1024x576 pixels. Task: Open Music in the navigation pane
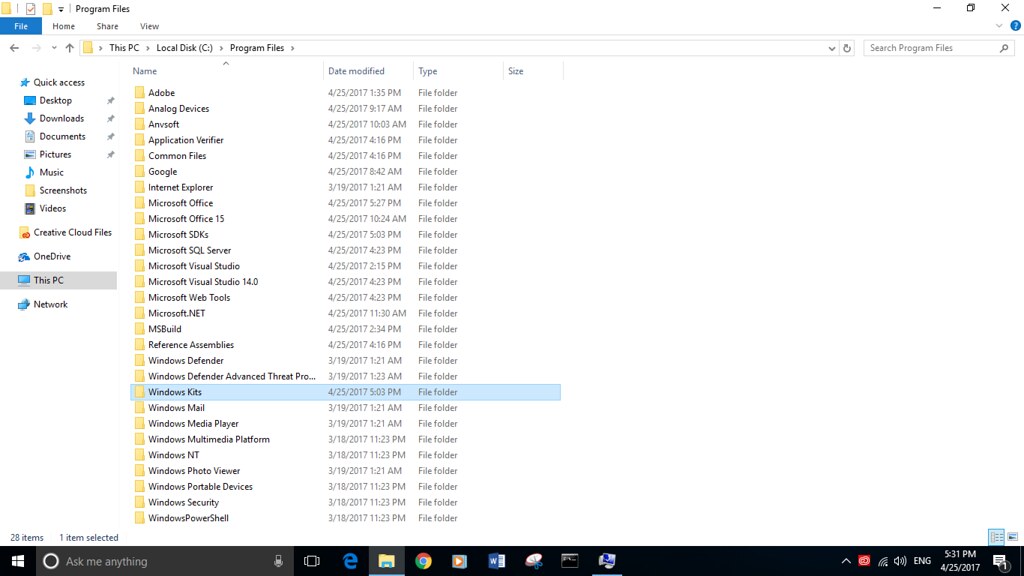pos(51,172)
